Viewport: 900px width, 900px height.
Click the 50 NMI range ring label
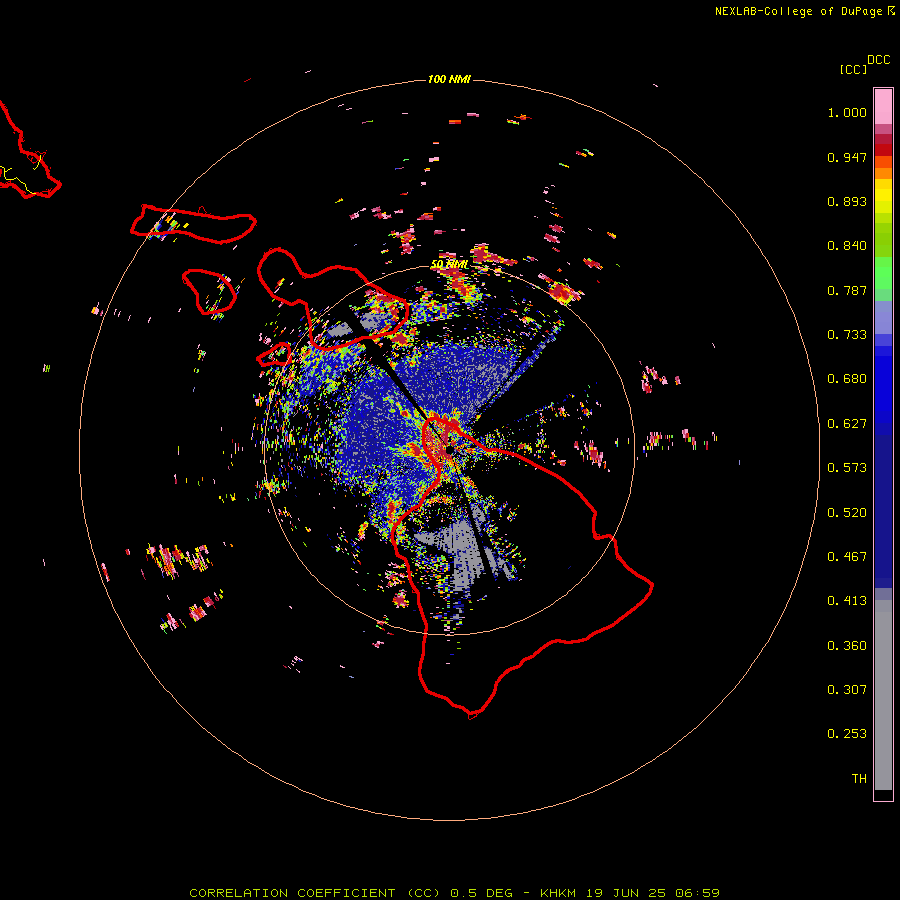point(449,264)
